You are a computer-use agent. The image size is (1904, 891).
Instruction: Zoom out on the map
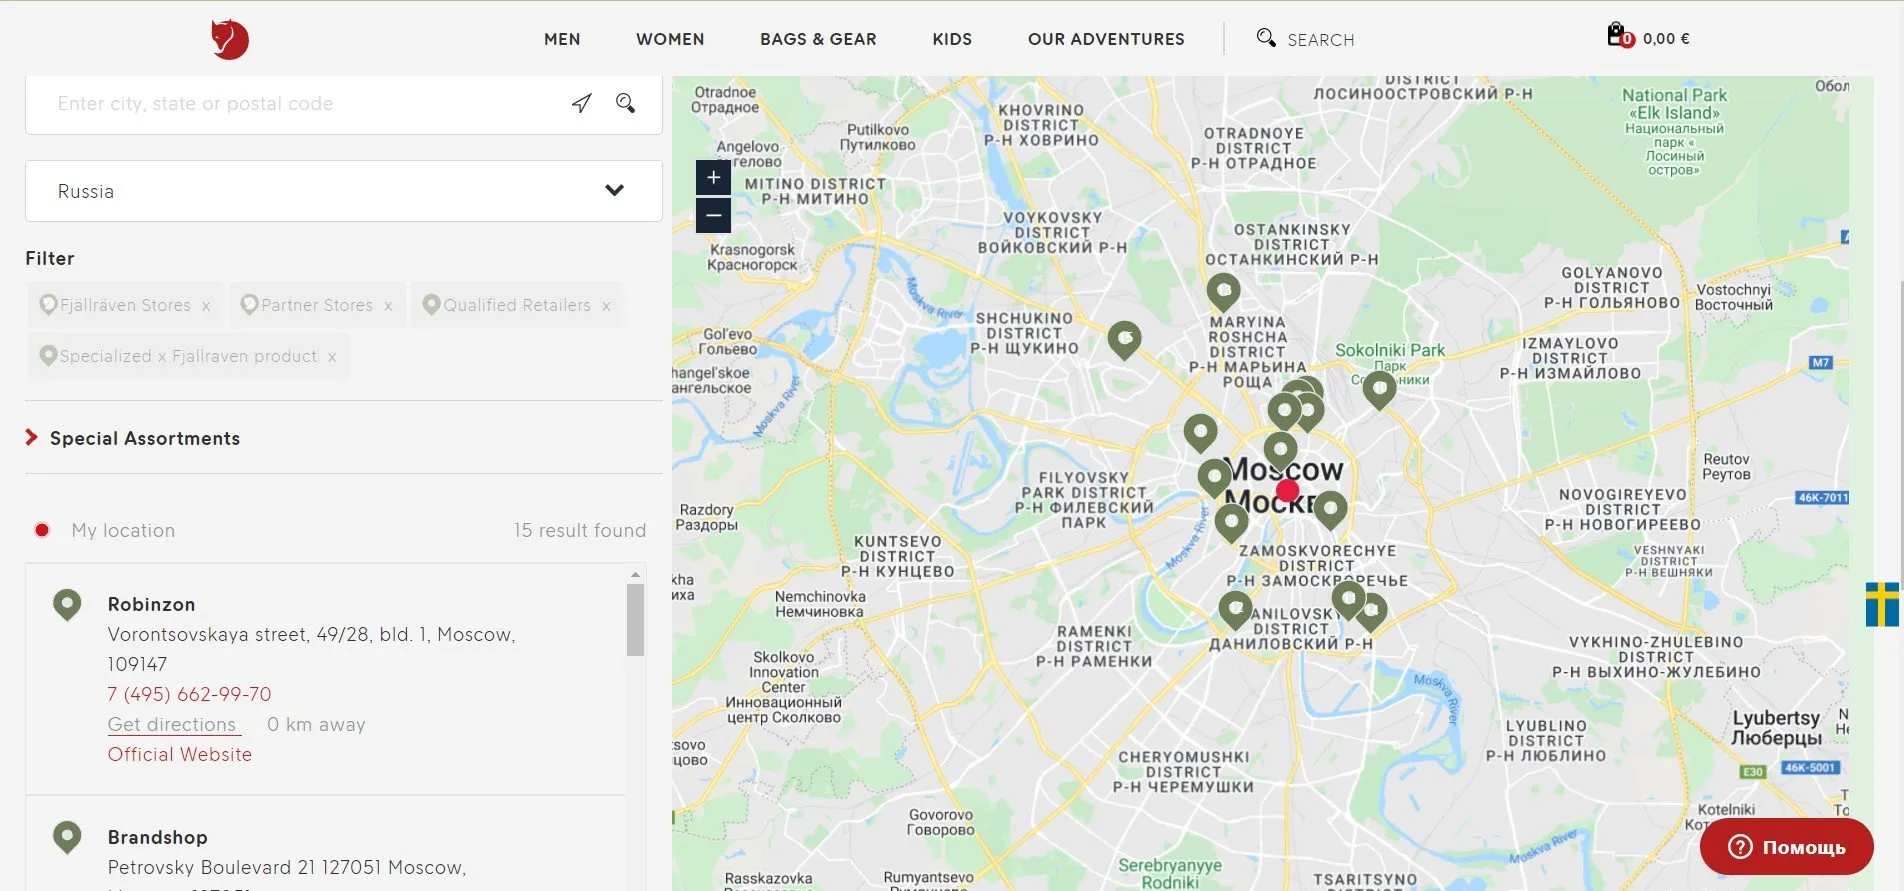coord(713,215)
